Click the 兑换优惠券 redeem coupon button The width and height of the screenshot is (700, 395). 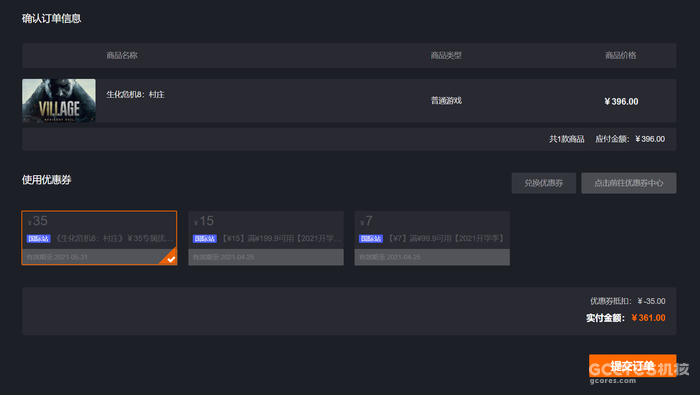[543, 183]
